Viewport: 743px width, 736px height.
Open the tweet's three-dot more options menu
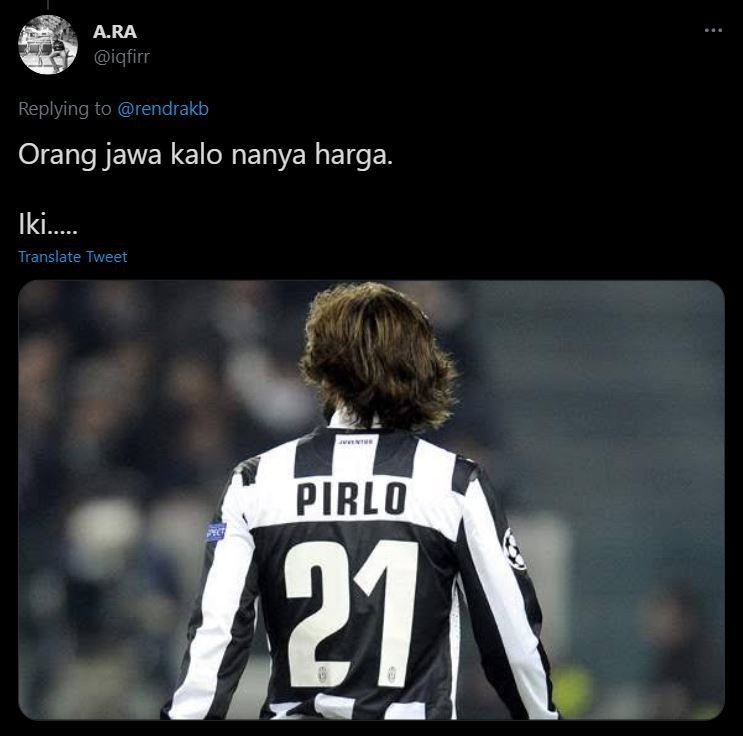(713, 30)
